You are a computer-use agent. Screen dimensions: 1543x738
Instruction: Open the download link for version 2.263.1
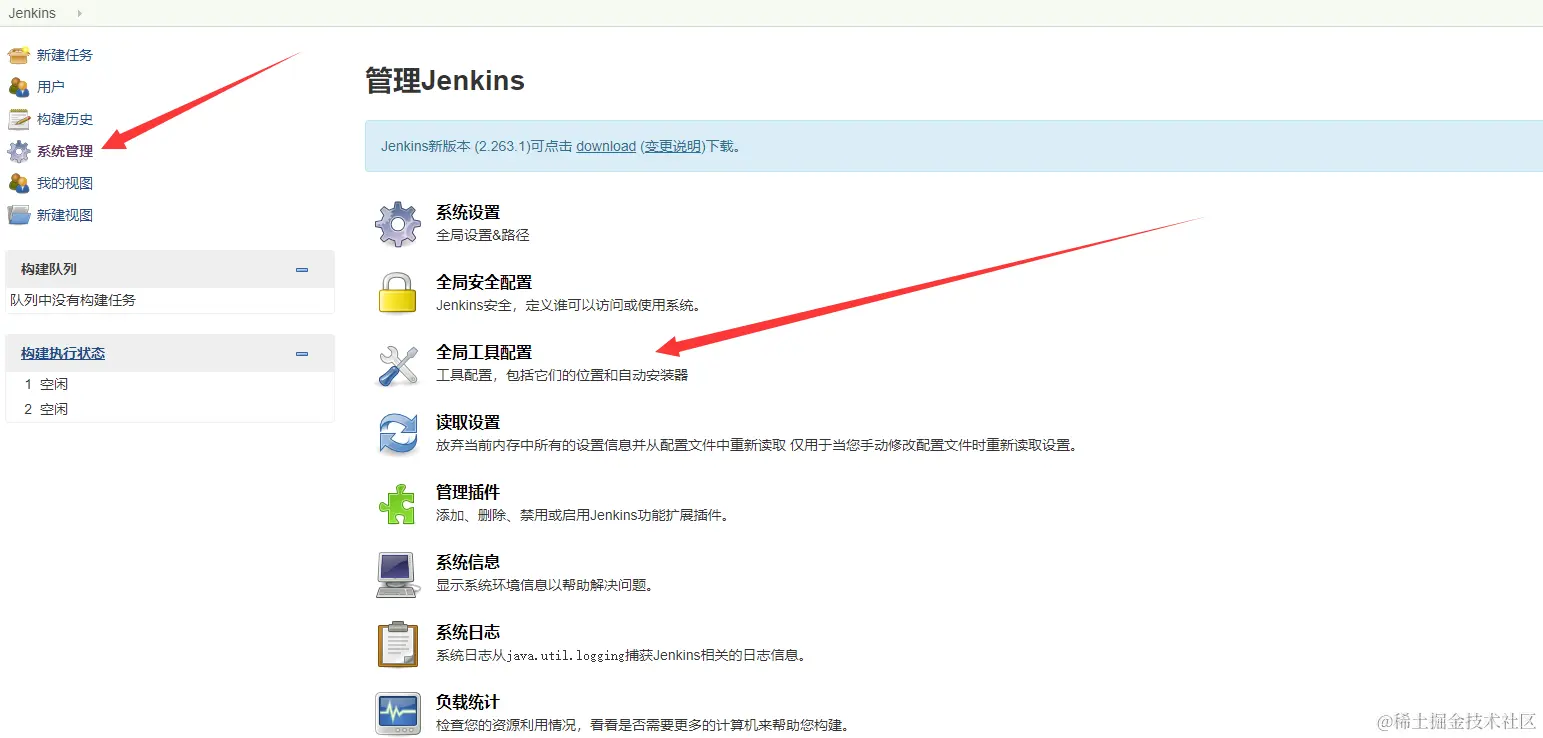(x=605, y=146)
